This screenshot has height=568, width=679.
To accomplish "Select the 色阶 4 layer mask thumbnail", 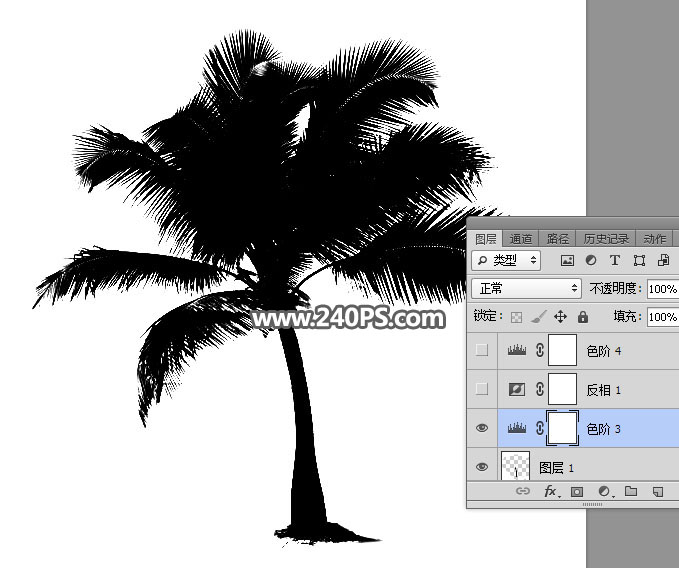I will [563, 350].
